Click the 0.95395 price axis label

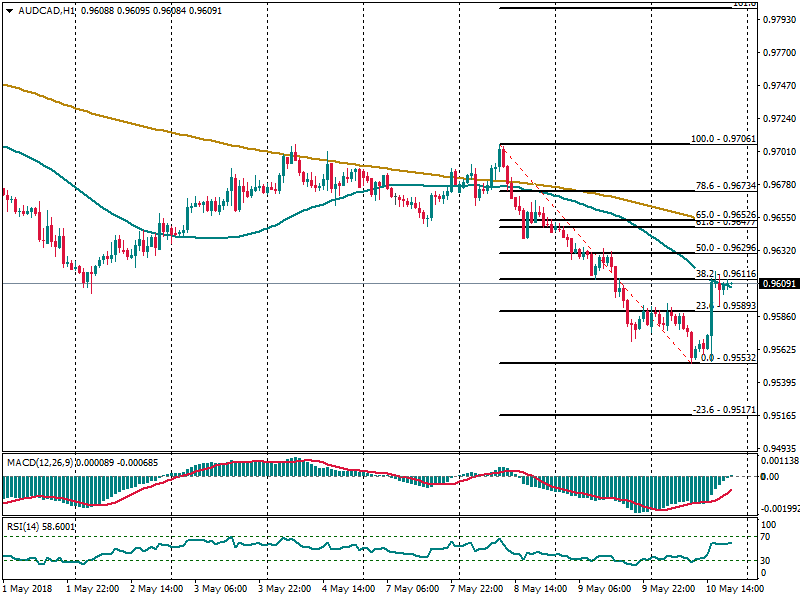click(x=777, y=383)
